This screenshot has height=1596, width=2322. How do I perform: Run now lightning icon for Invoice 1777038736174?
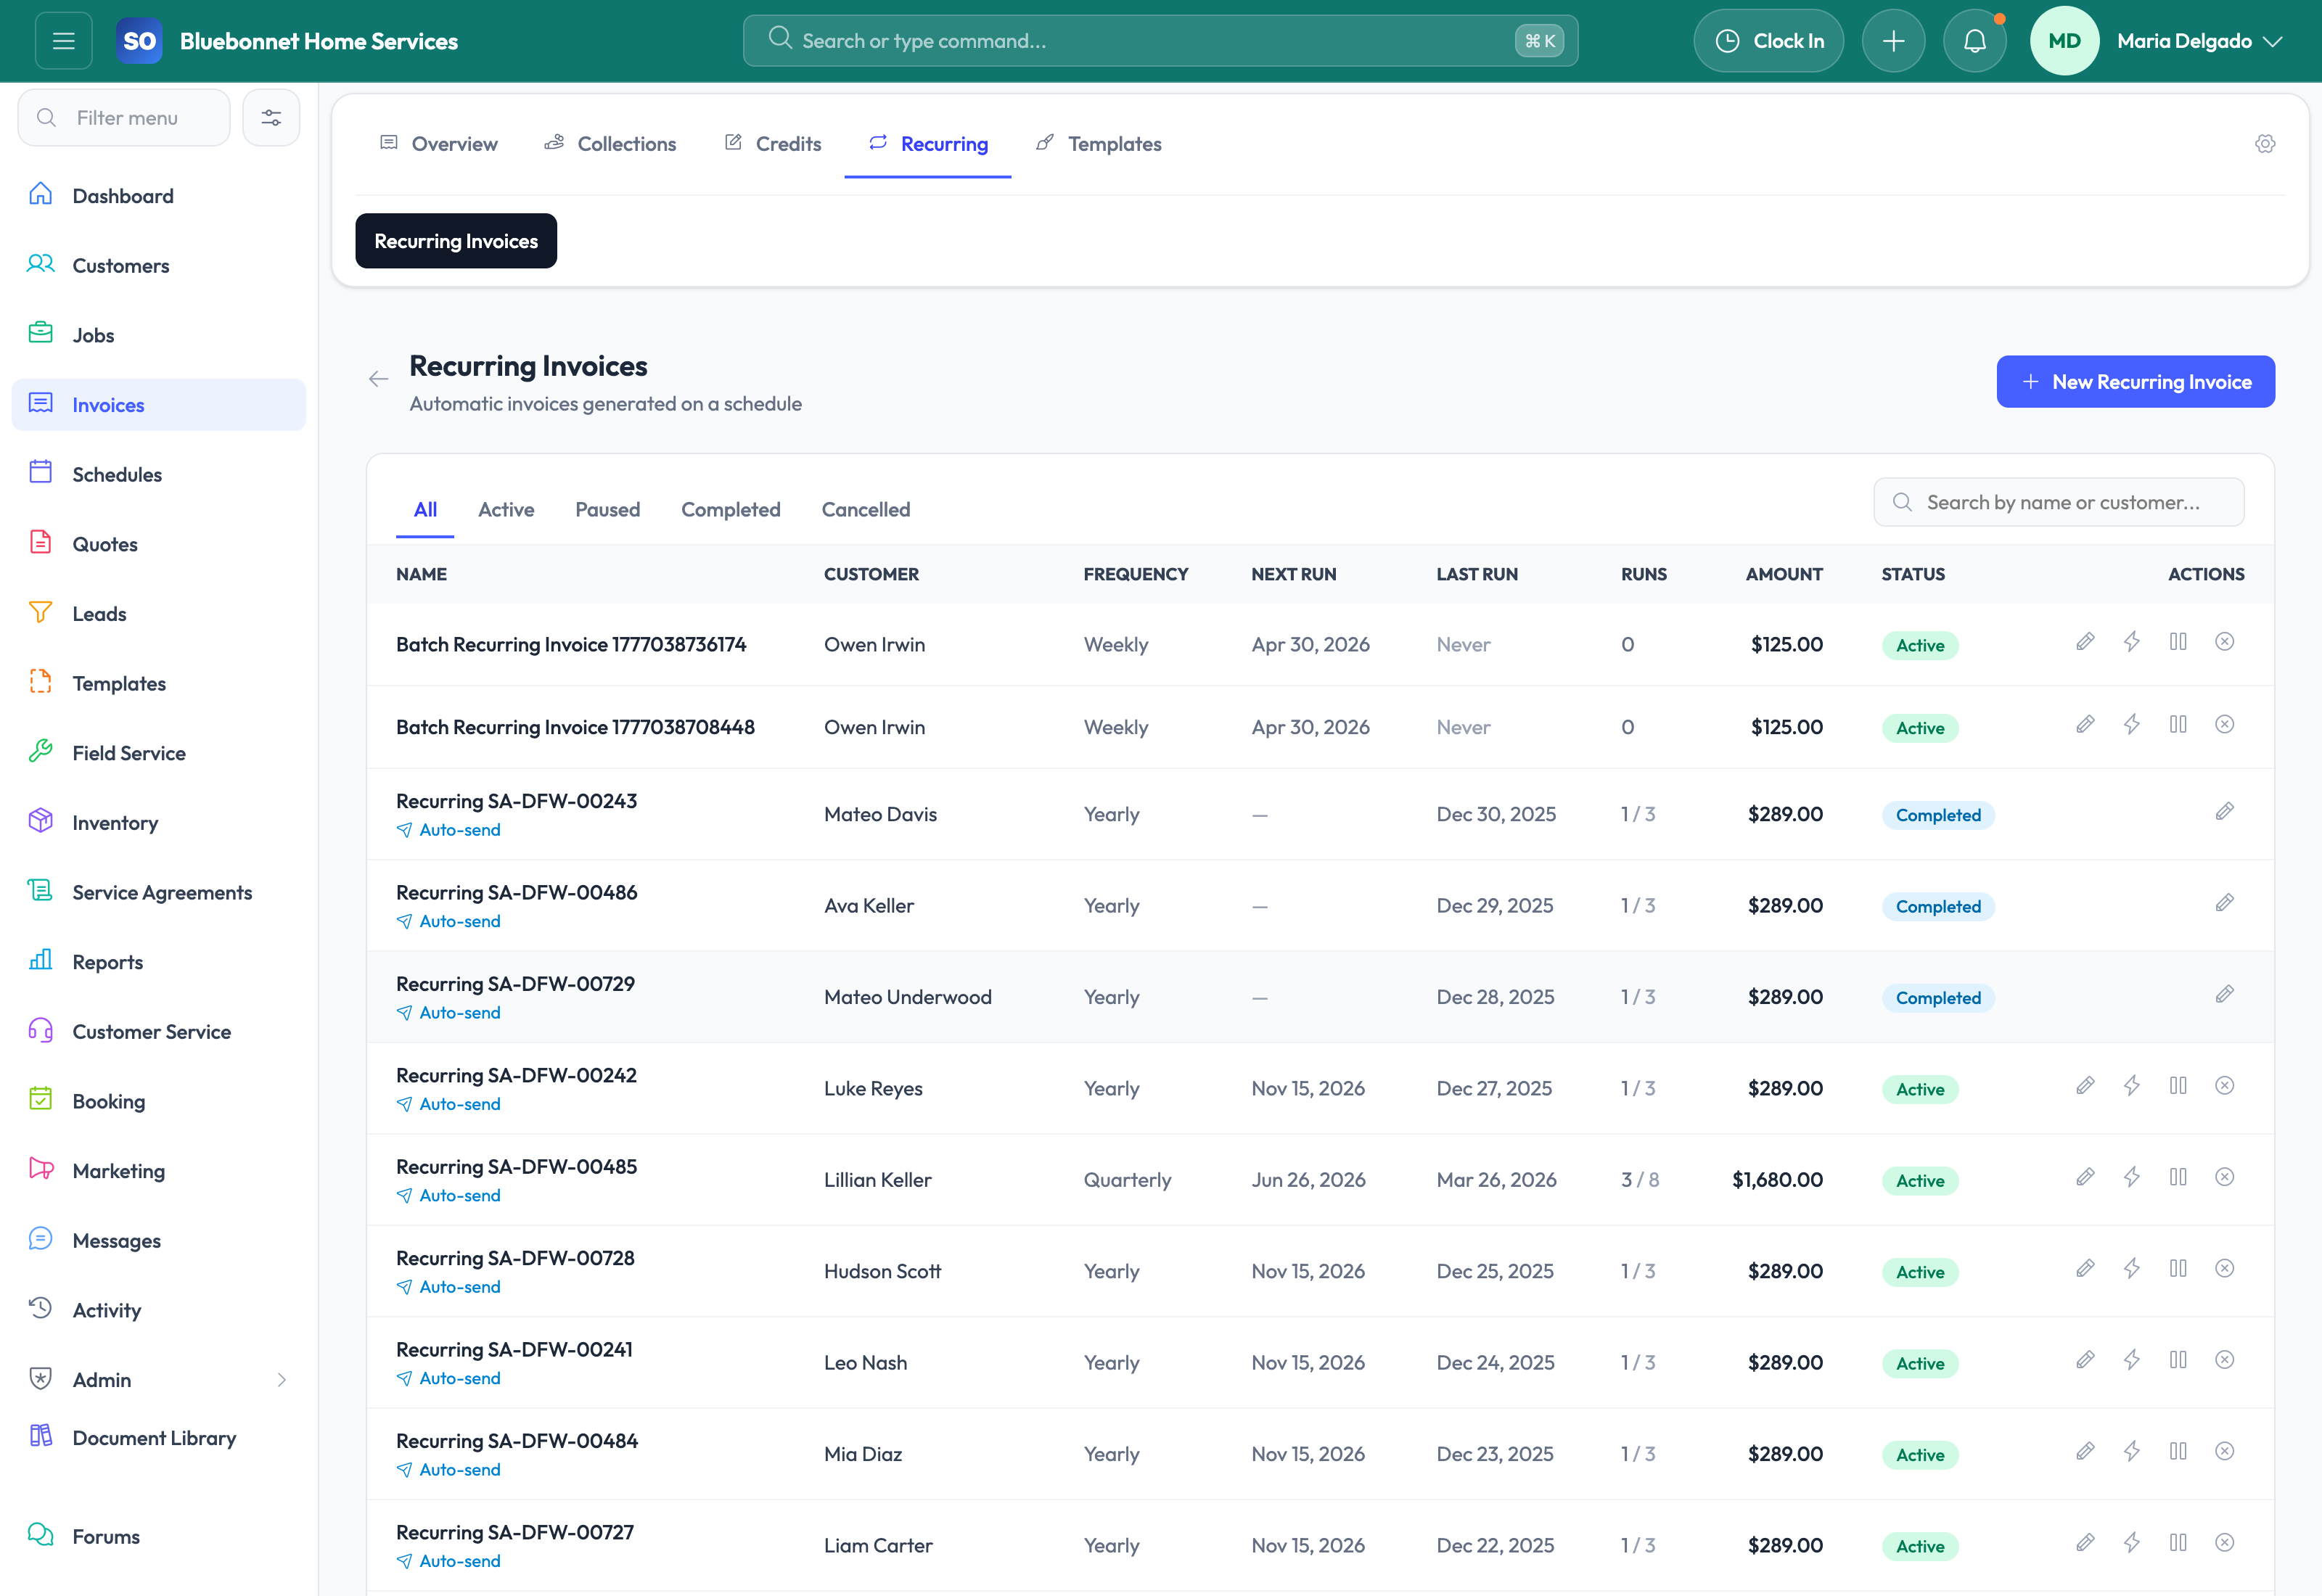coord(2131,642)
